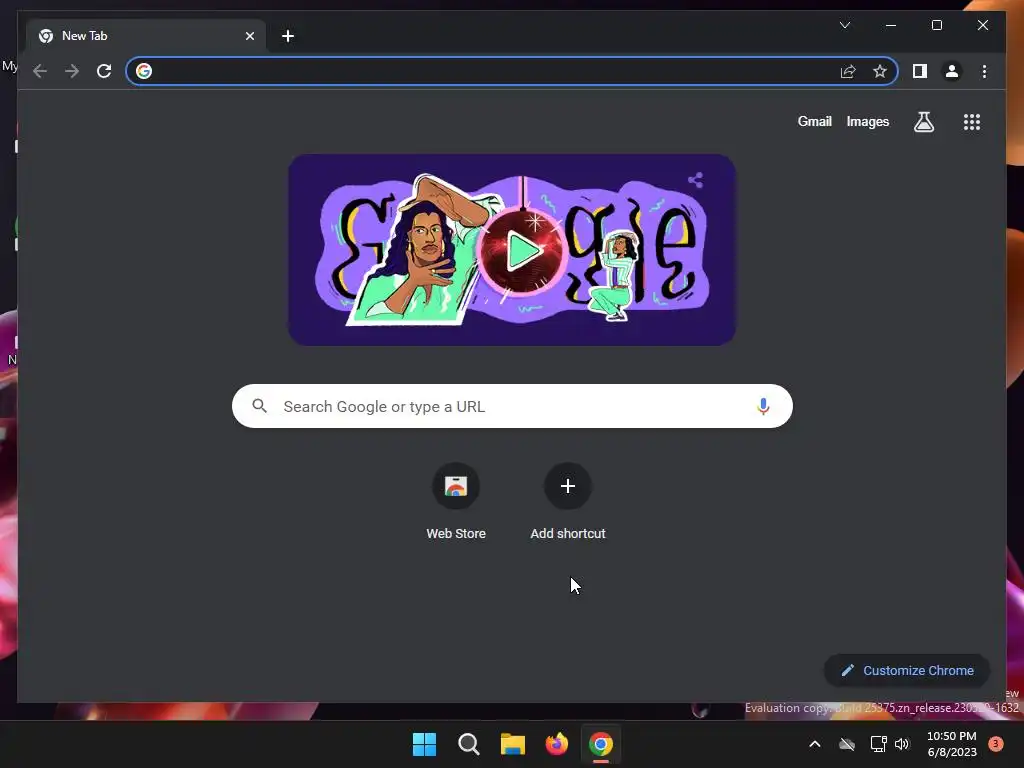1024x768 pixels.
Task: Open the clock showing 10:50 PM
Action: 952,744
